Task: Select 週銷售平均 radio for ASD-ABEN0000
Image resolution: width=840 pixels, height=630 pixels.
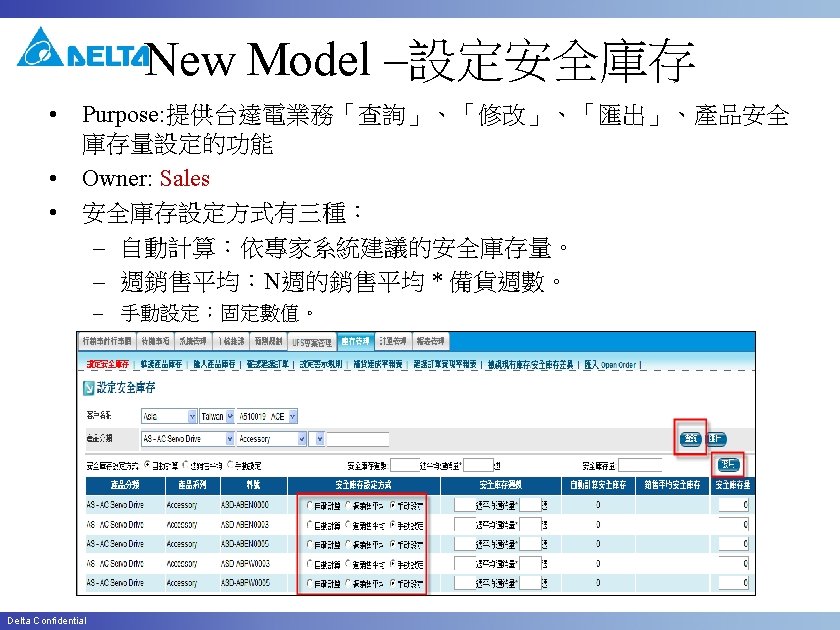Action: click(x=348, y=505)
